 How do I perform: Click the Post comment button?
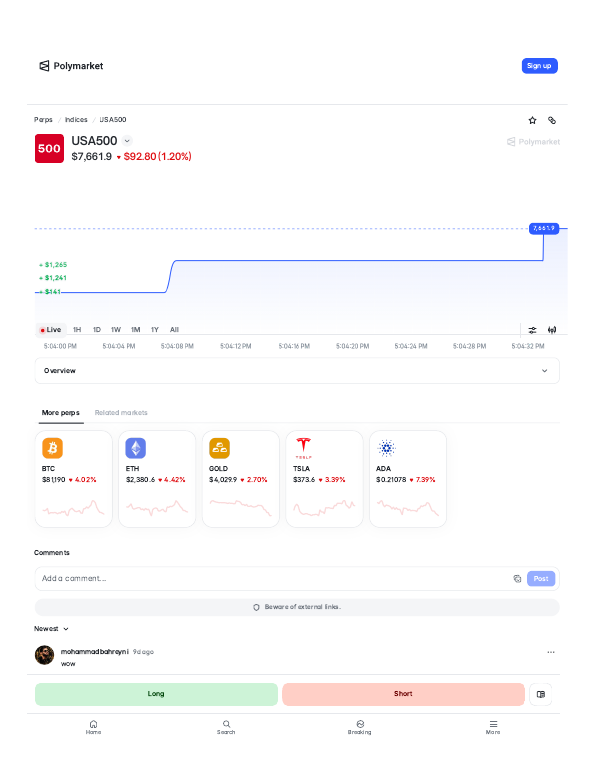(541, 578)
